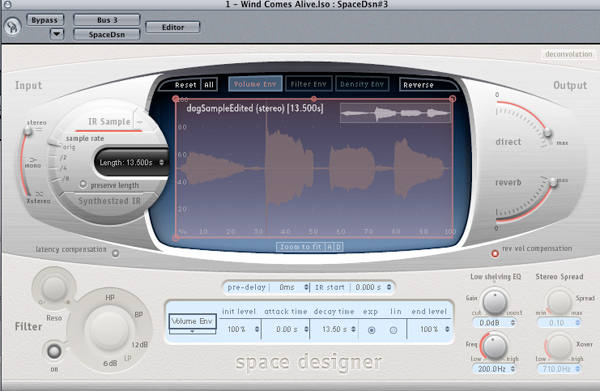
Task: Toggle rev vol compensation
Action: pyautogui.click(x=495, y=253)
